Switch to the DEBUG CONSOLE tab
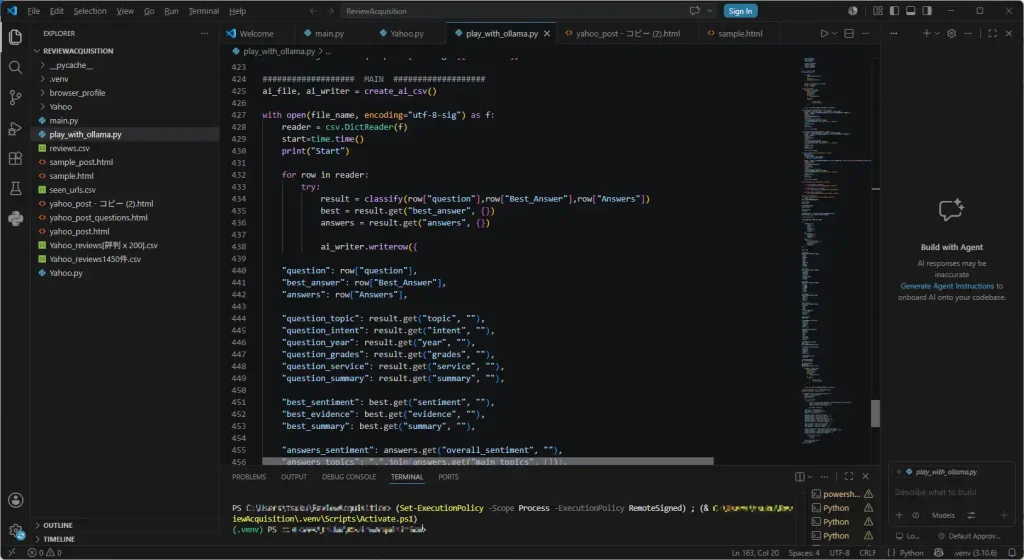Image resolution: width=1024 pixels, height=560 pixels. click(x=349, y=477)
